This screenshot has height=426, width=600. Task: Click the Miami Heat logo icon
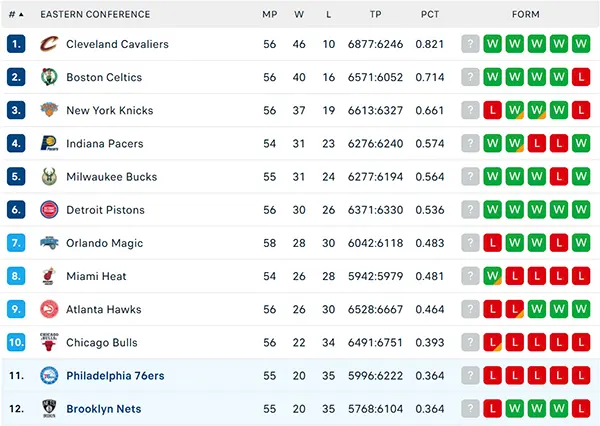point(49,276)
